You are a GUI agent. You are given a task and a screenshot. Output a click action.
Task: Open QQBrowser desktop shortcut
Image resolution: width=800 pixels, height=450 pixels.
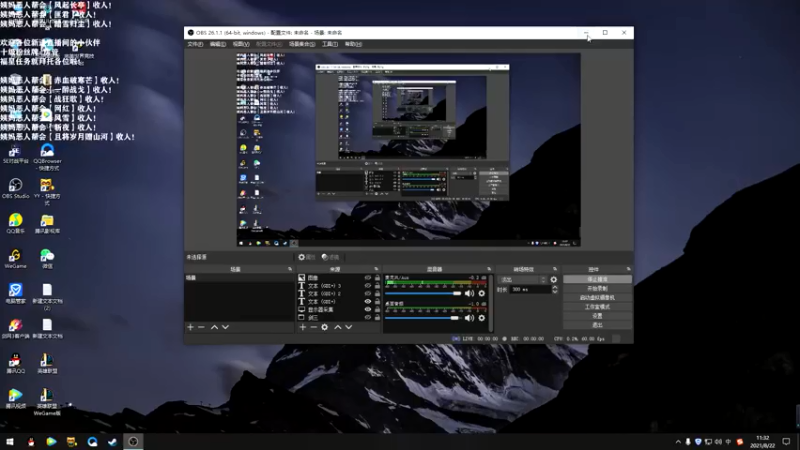47,157
